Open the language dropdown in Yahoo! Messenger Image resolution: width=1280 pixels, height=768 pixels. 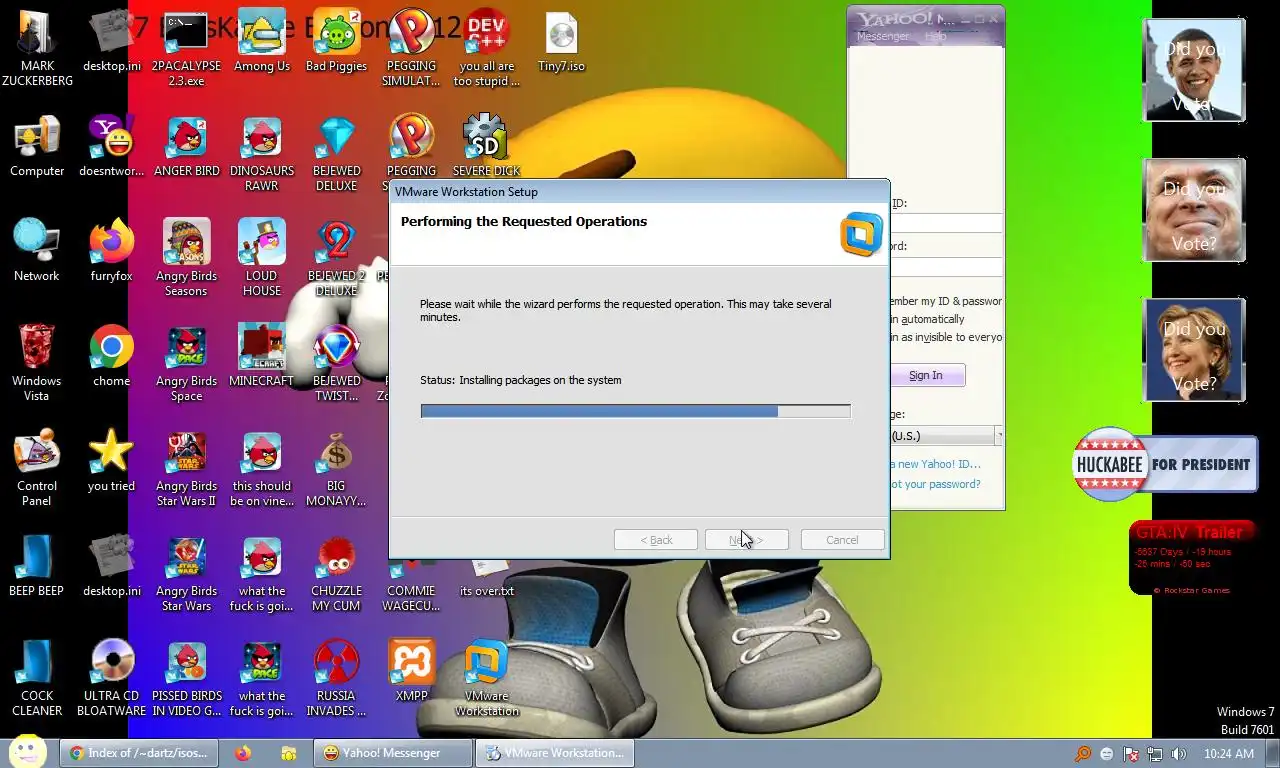tap(997, 435)
